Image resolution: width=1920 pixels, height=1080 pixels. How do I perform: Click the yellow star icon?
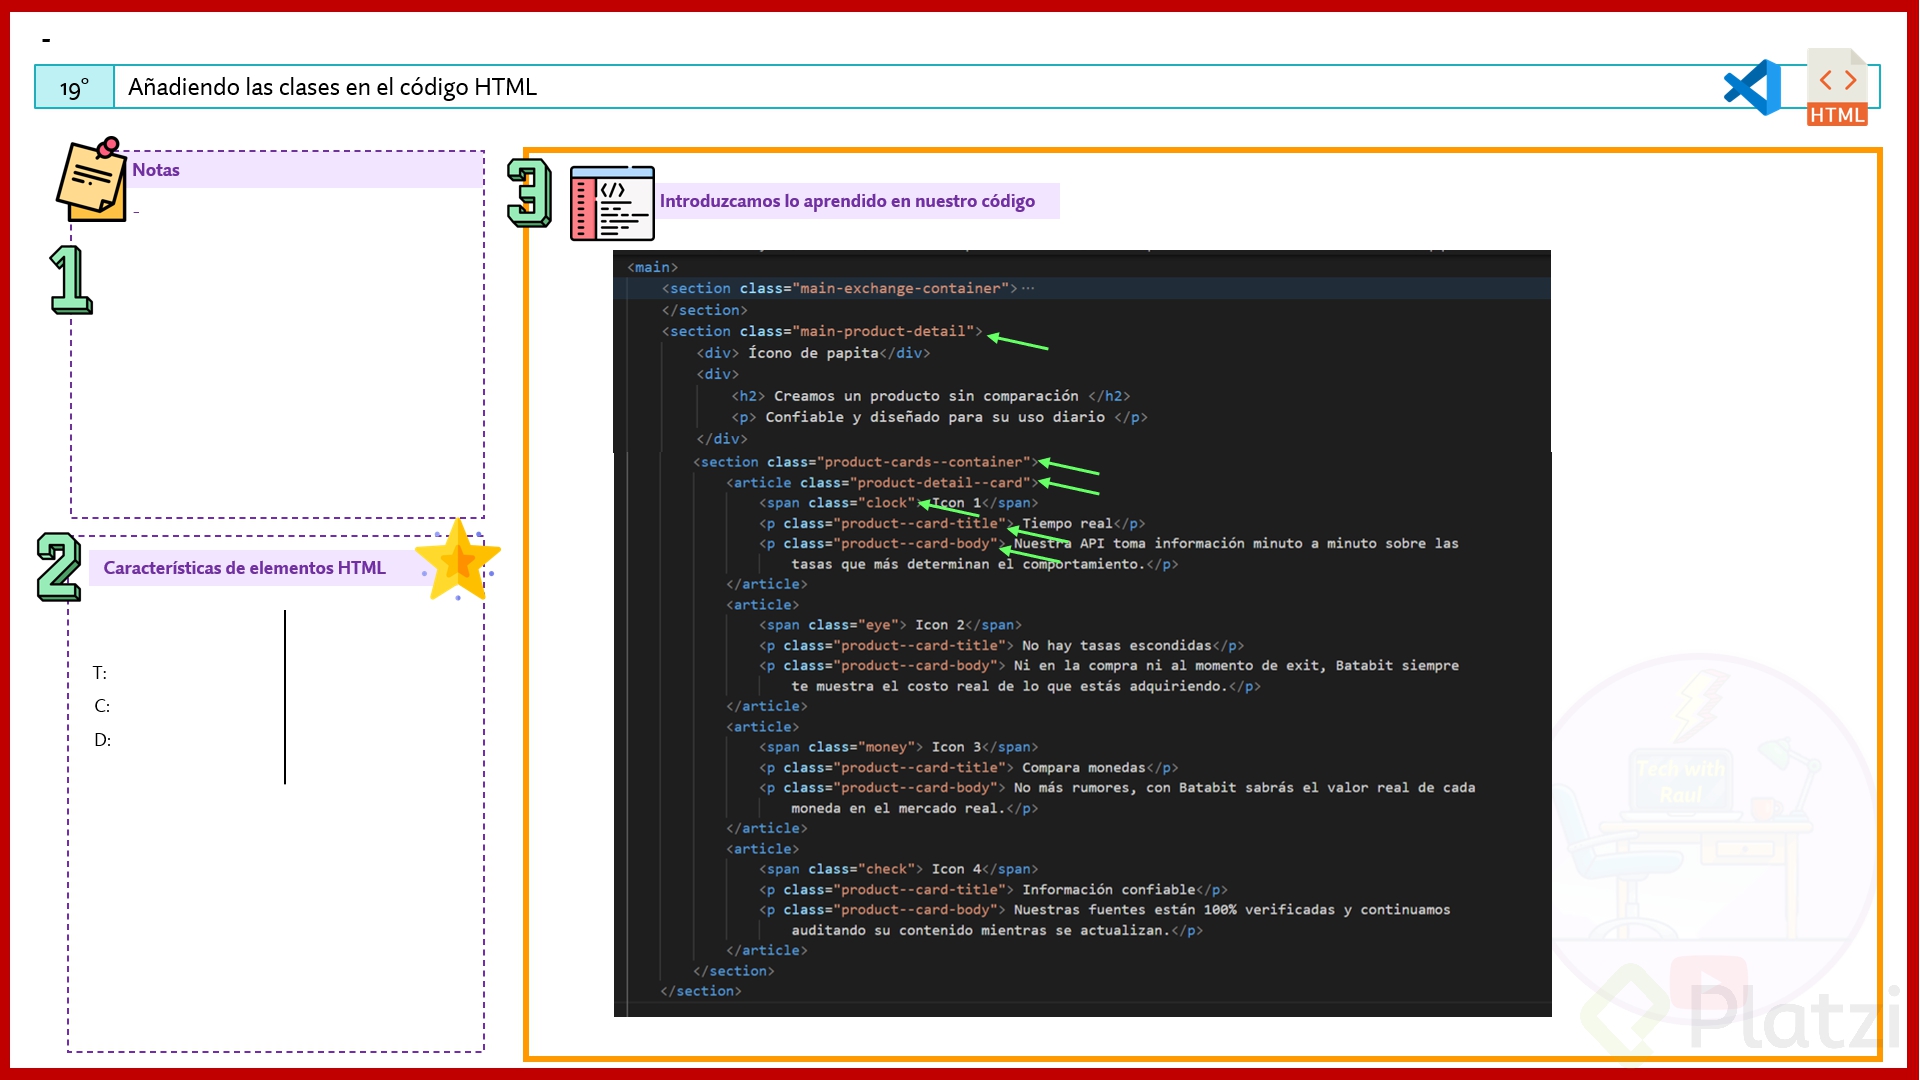click(458, 560)
